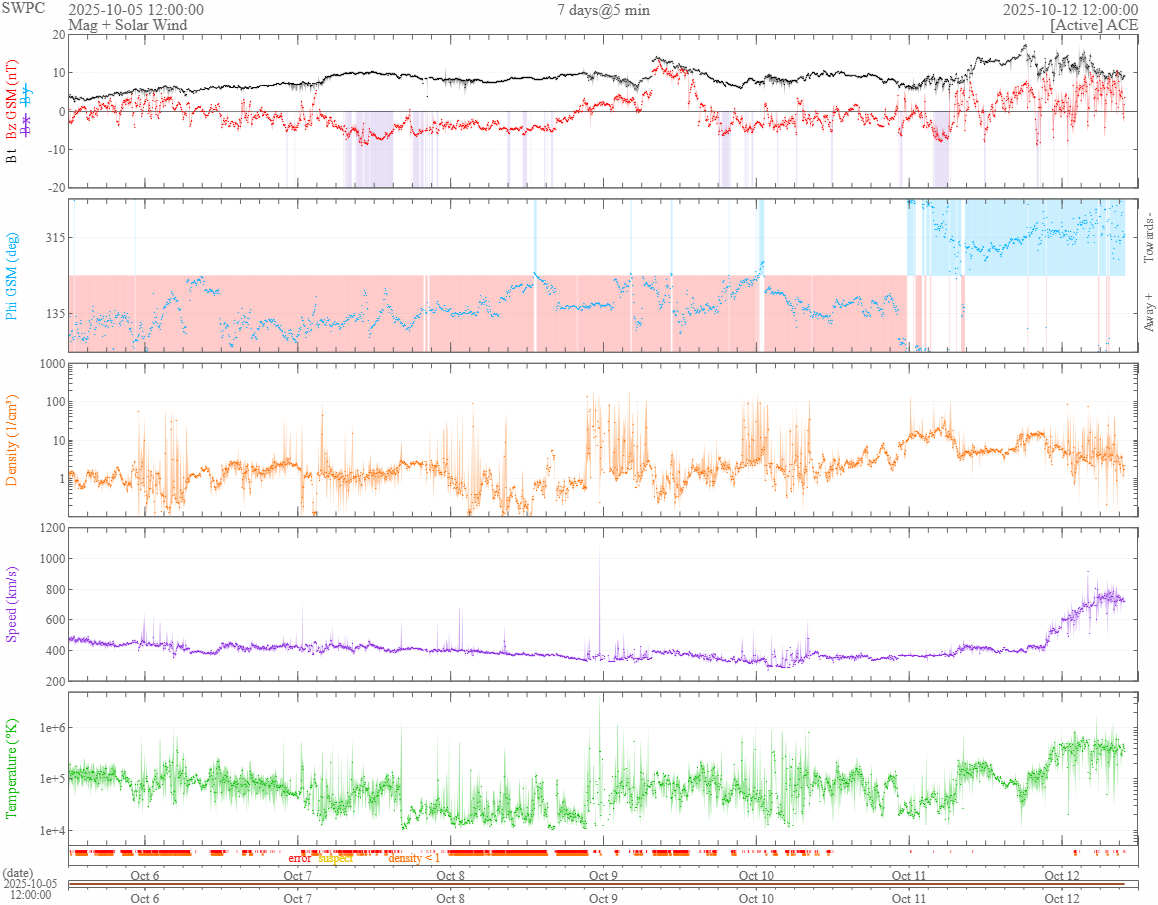Click the 1000 tick on the Density axis

tap(52, 363)
